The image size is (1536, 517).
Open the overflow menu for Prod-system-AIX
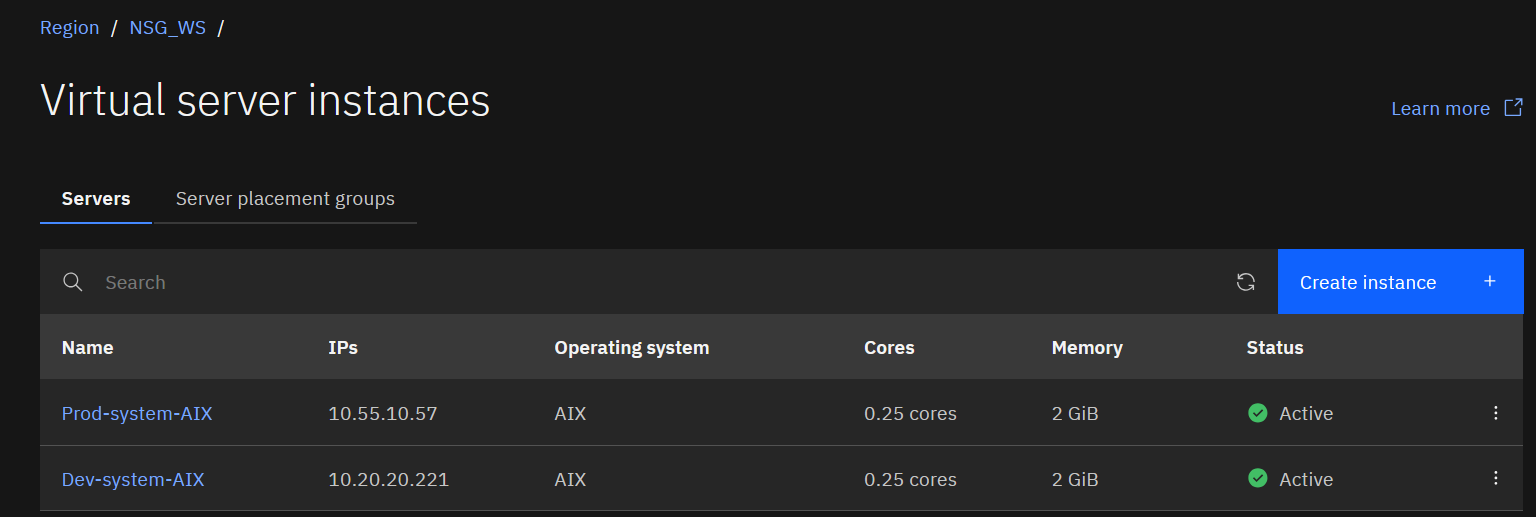click(1495, 413)
